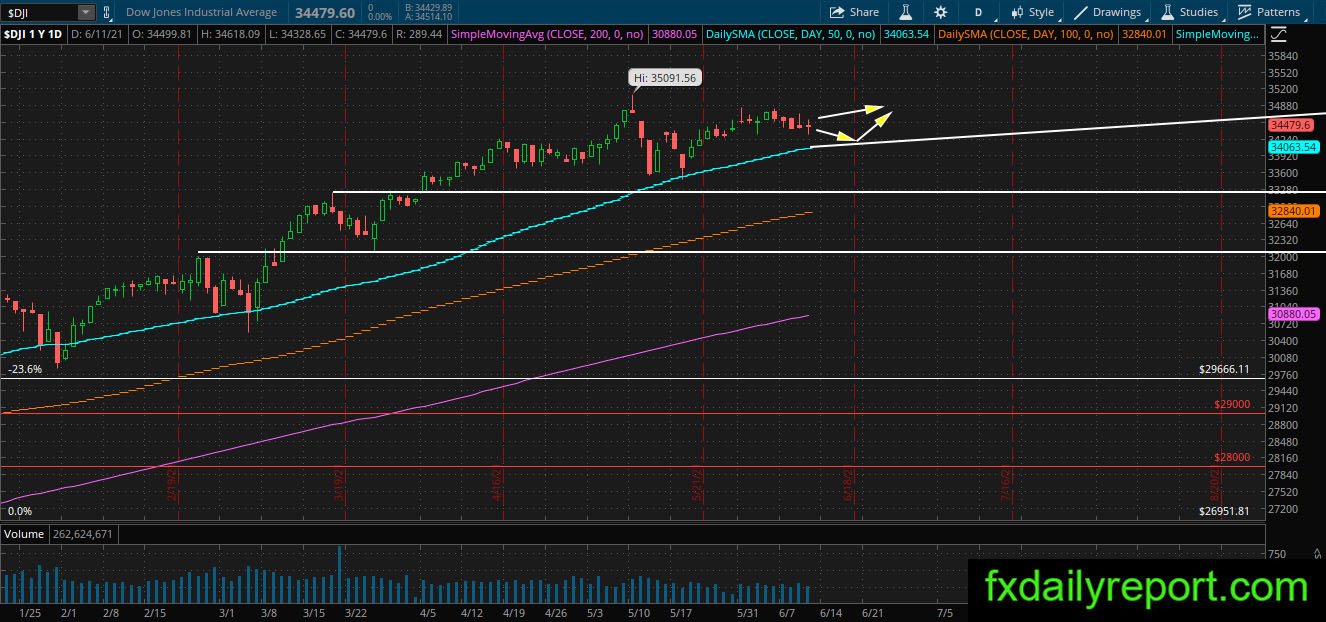Click the orange 32840.01 price axis tag
This screenshot has height=622, width=1326.
(1293, 211)
